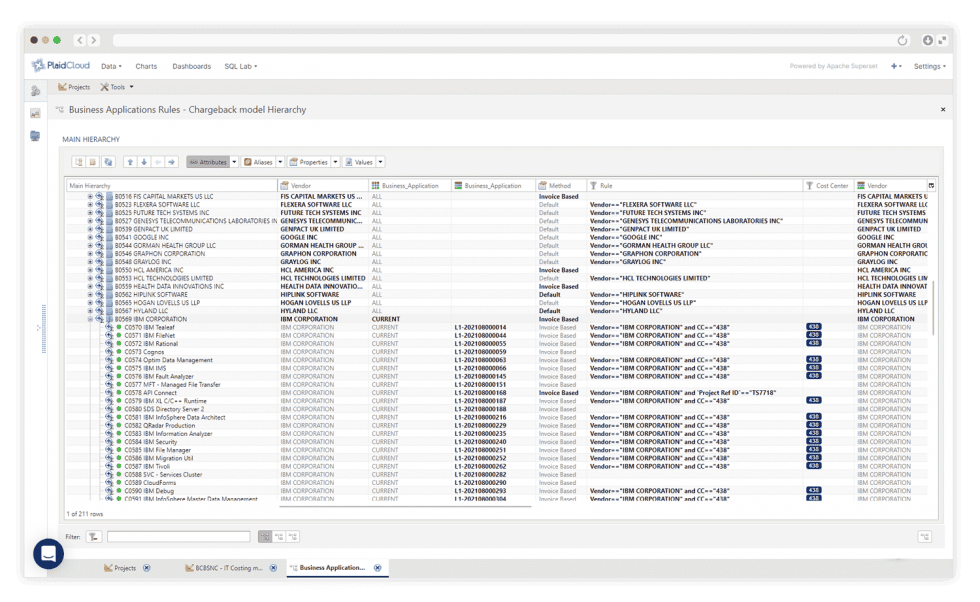Toggle the Attributes view button
The height and width of the screenshot is (602, 980).
(x=208, y=162)
